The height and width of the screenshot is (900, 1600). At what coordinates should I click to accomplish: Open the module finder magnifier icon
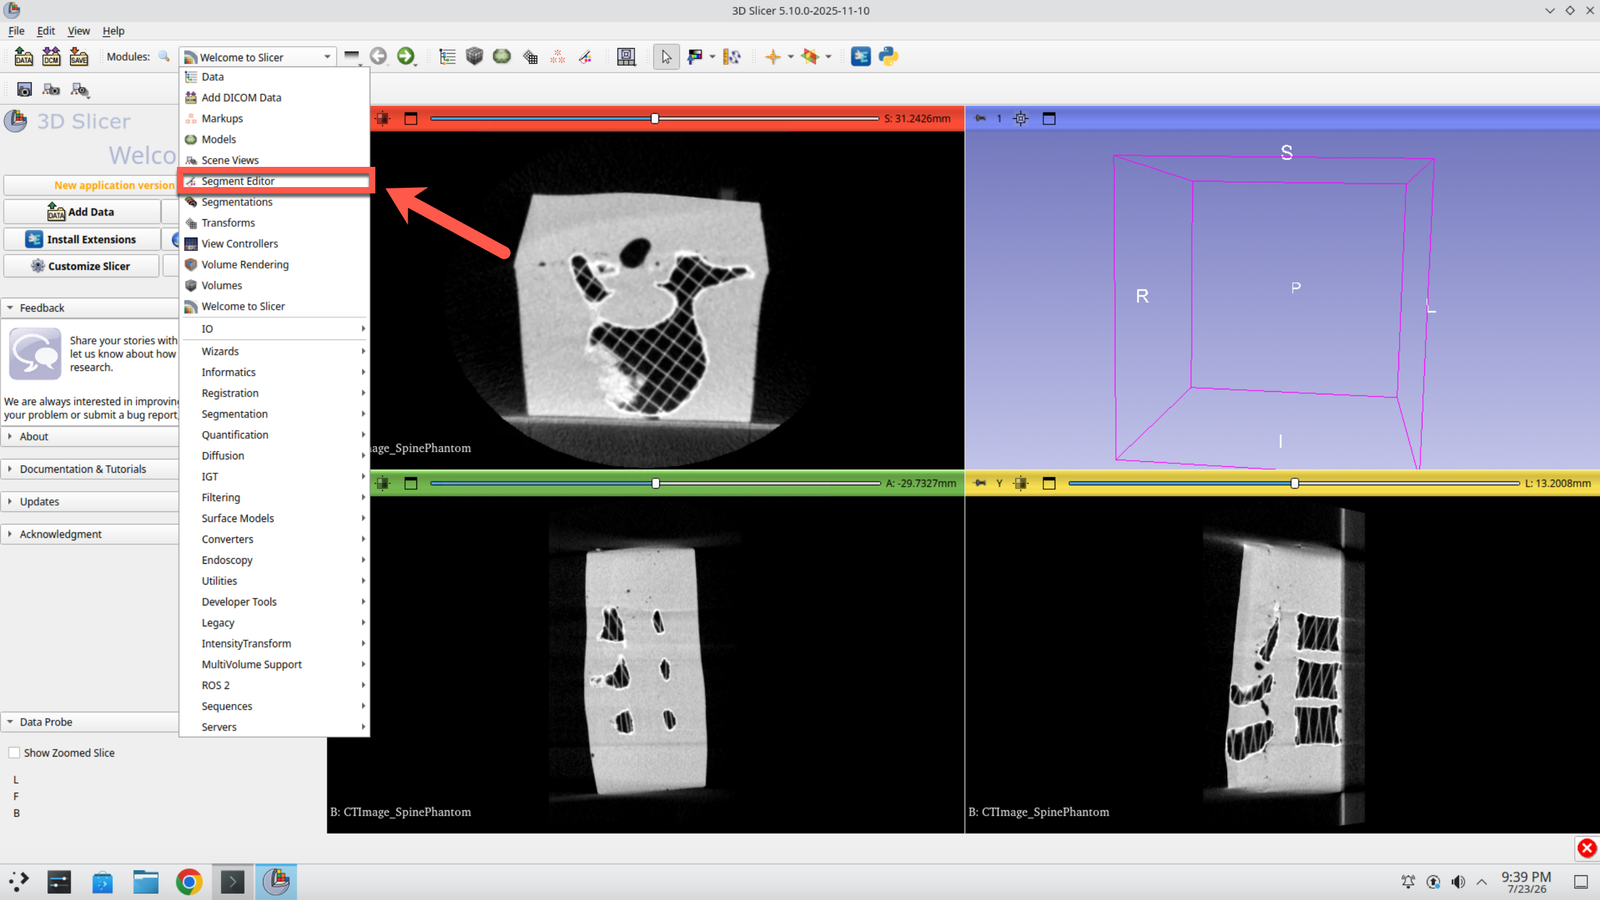[164, 57]
